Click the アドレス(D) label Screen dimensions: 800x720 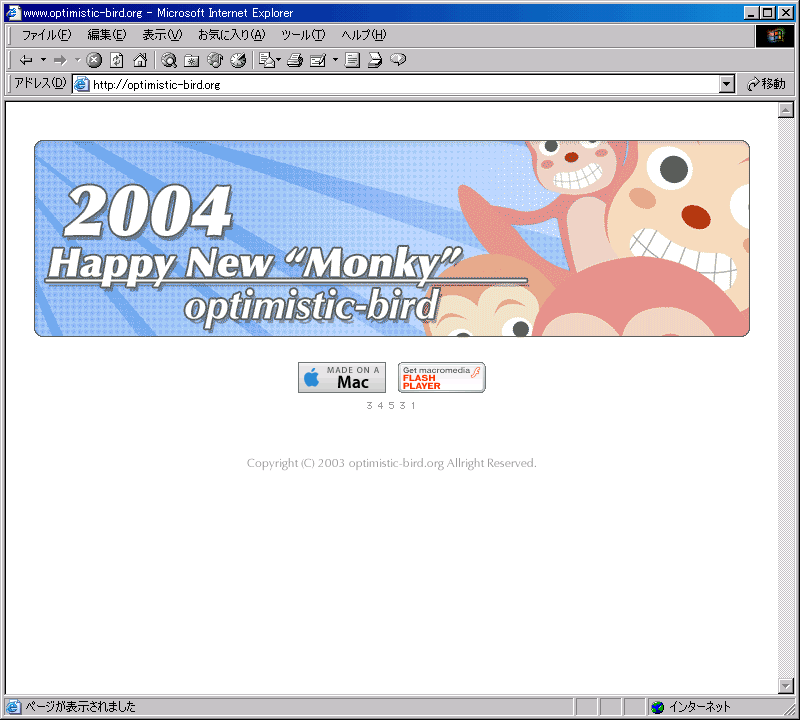click(40, 83)
